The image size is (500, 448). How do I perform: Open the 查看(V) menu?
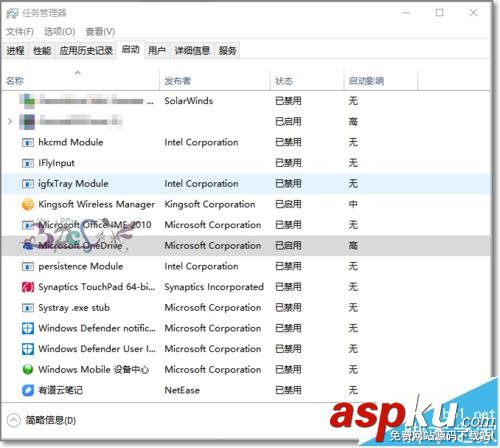(100, 32)
